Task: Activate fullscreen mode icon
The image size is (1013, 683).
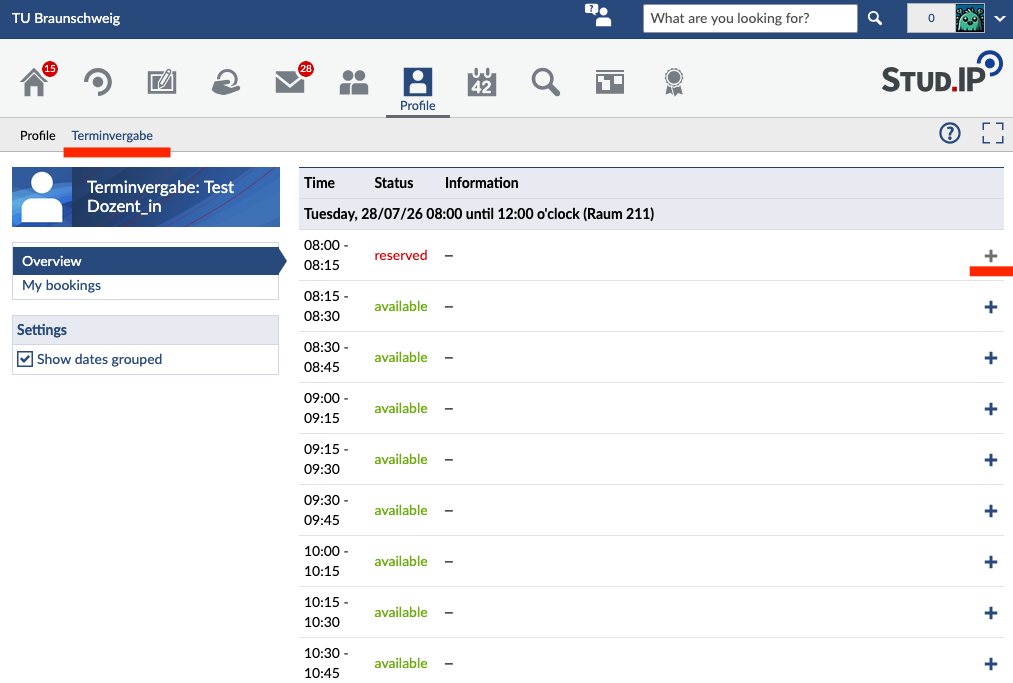Action: [x=992, y=133]
